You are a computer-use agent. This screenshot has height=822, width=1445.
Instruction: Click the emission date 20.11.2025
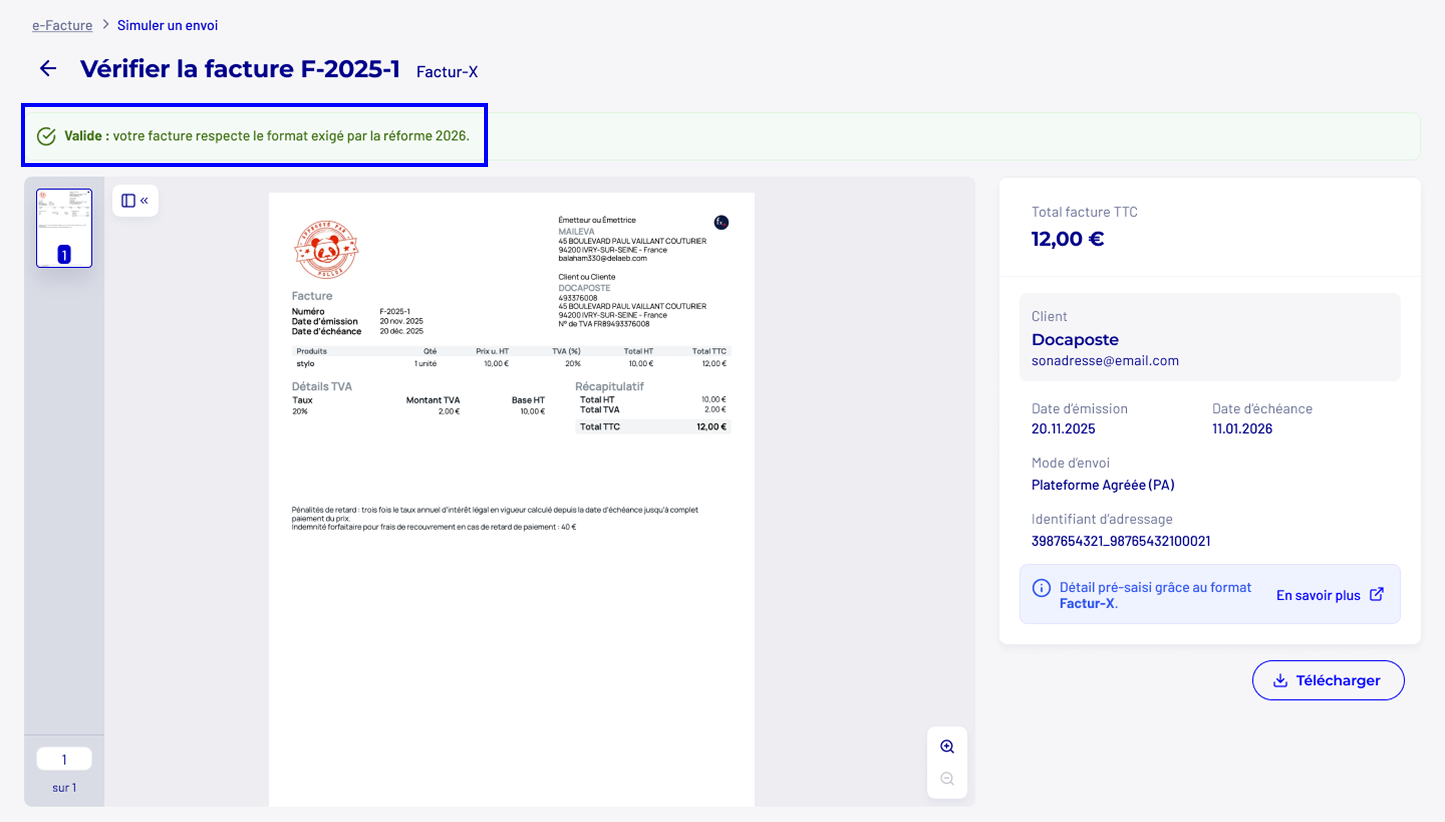coord(1063,429)
